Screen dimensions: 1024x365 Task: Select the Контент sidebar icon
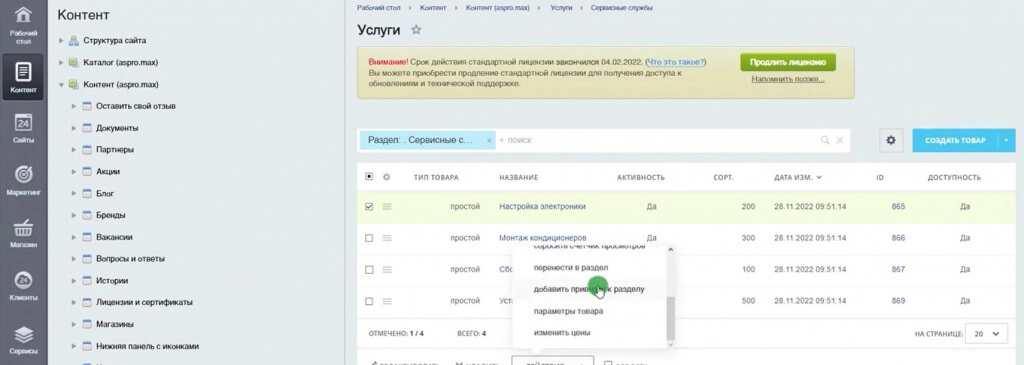(x=23, y=77)
